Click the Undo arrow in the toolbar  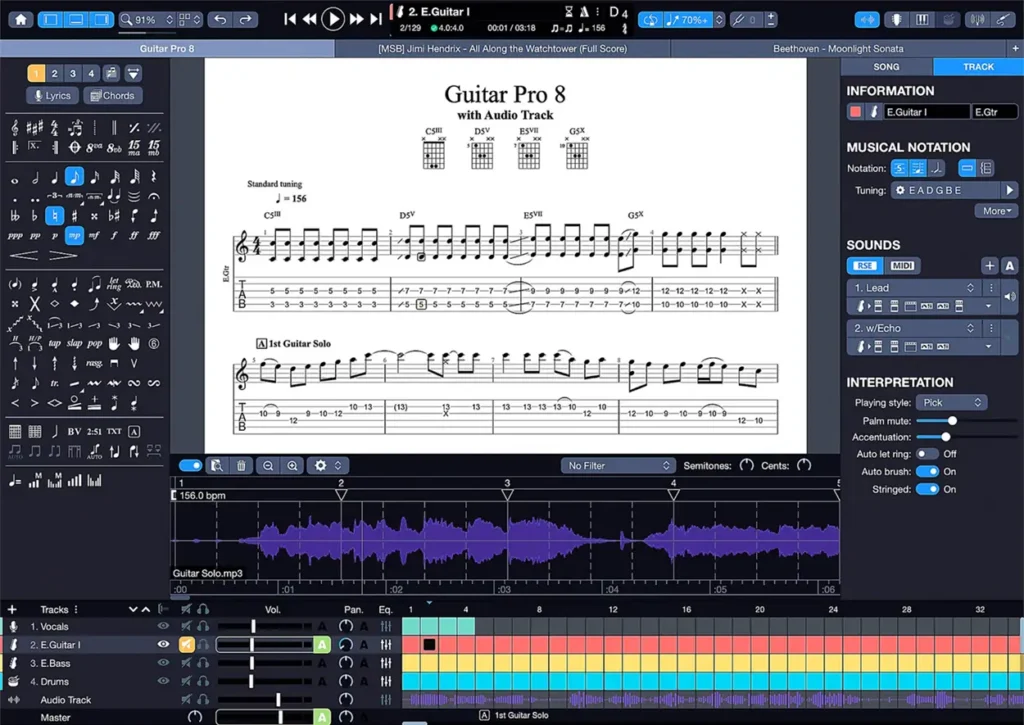click(220, 20)
